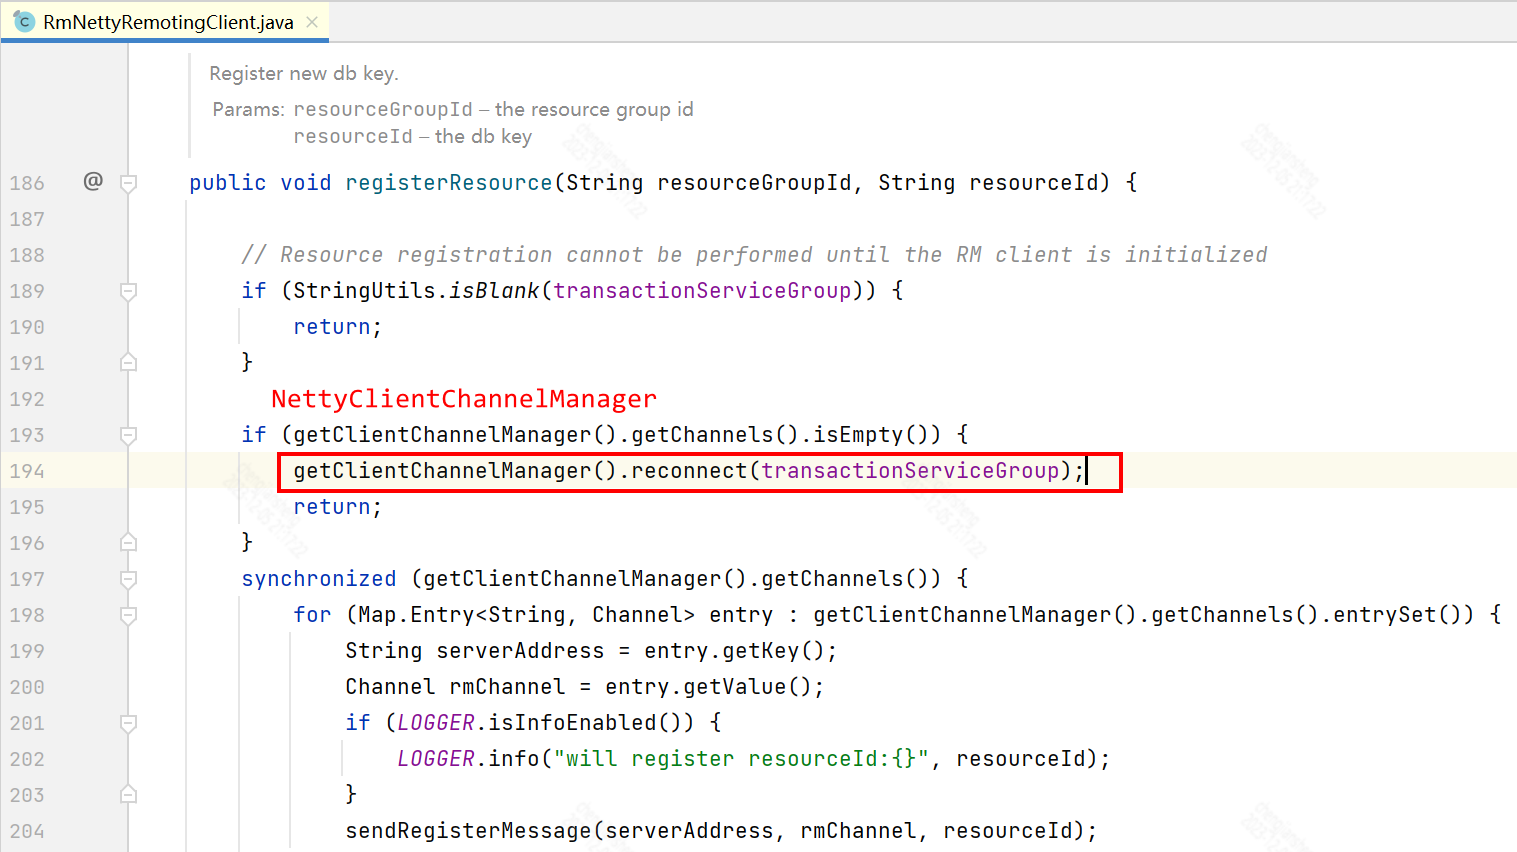Click resourceGroupId in the Params documentation
The width and height of the screenshot is (1517, 852).
(383, 109)
